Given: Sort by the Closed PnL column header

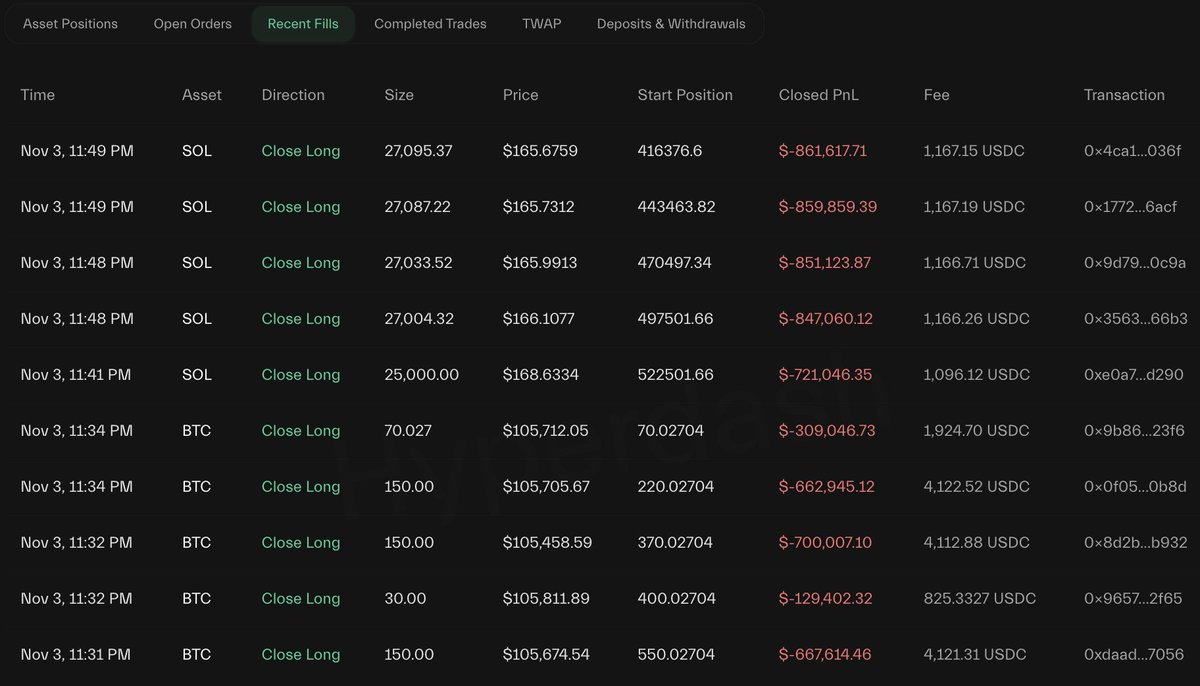Looking at the screenshot, I should point(818,95).
